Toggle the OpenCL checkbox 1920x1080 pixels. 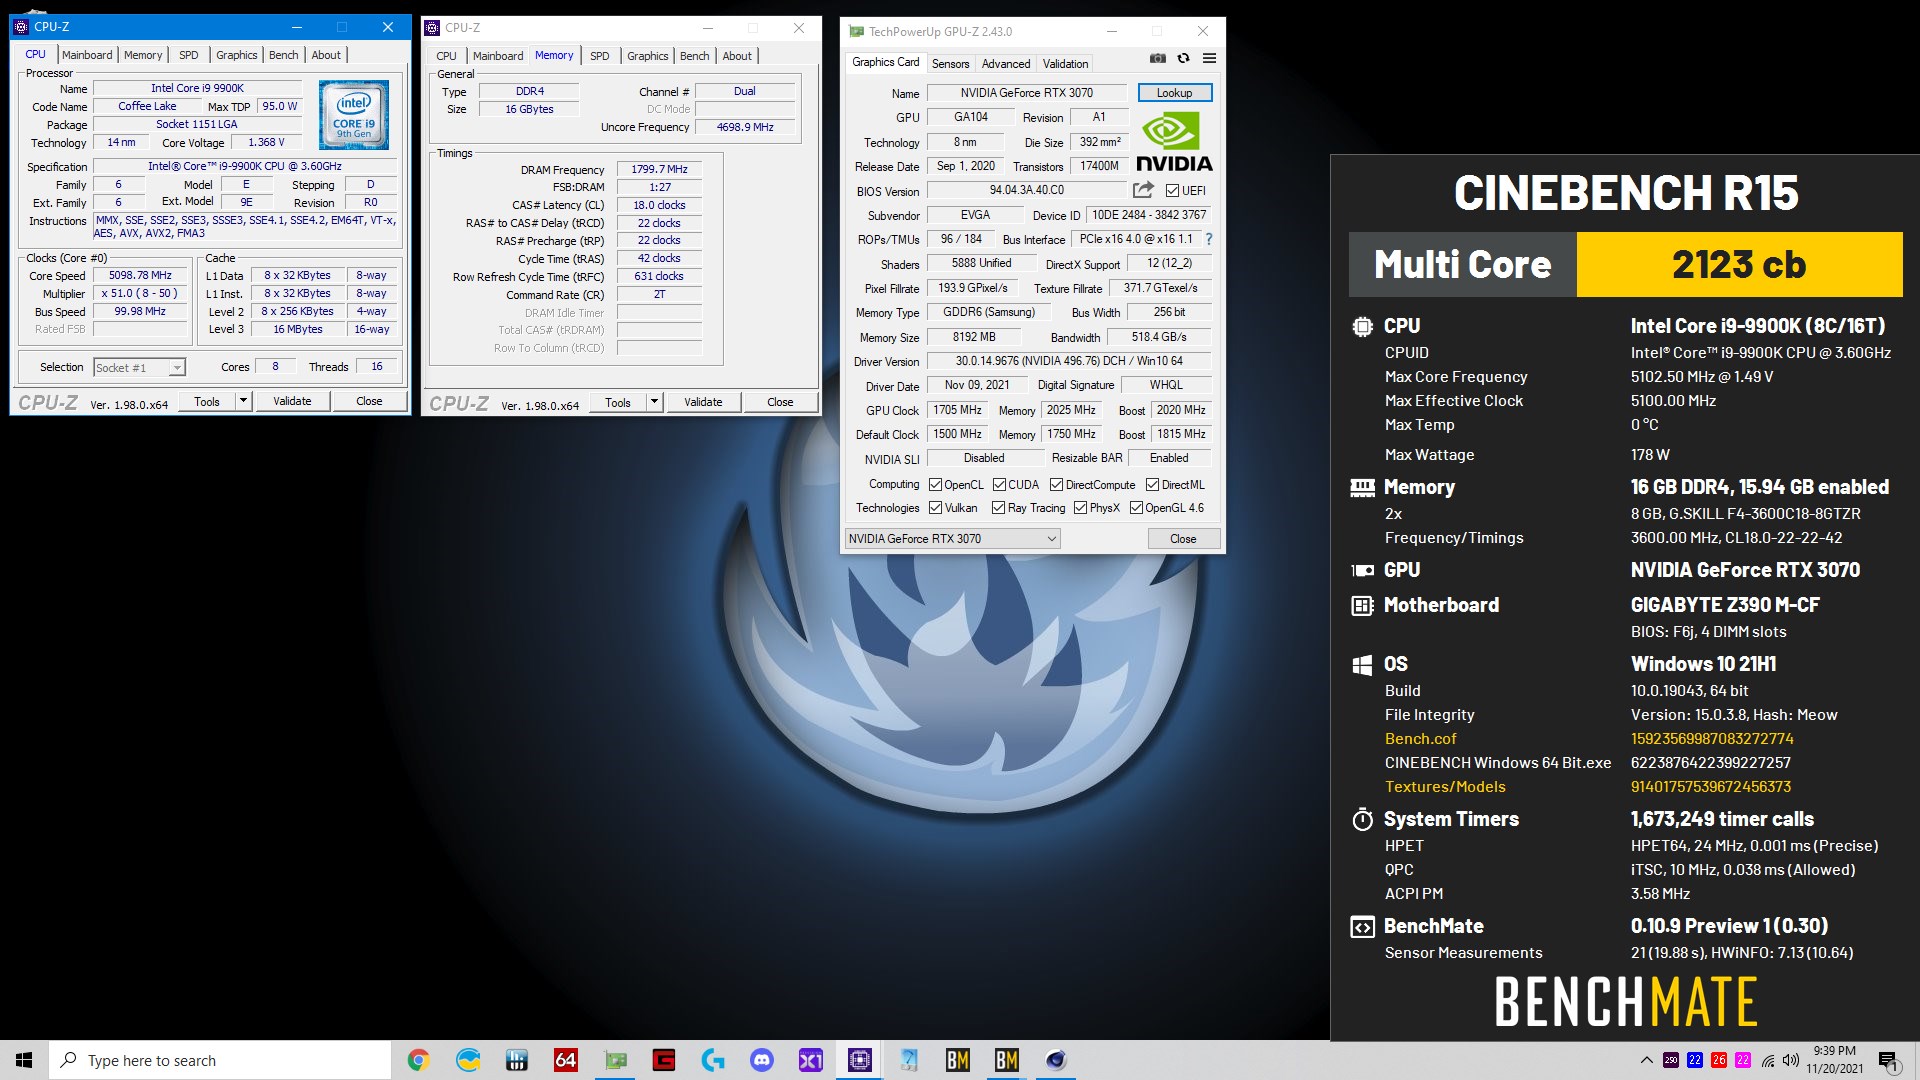coord(935,485)
